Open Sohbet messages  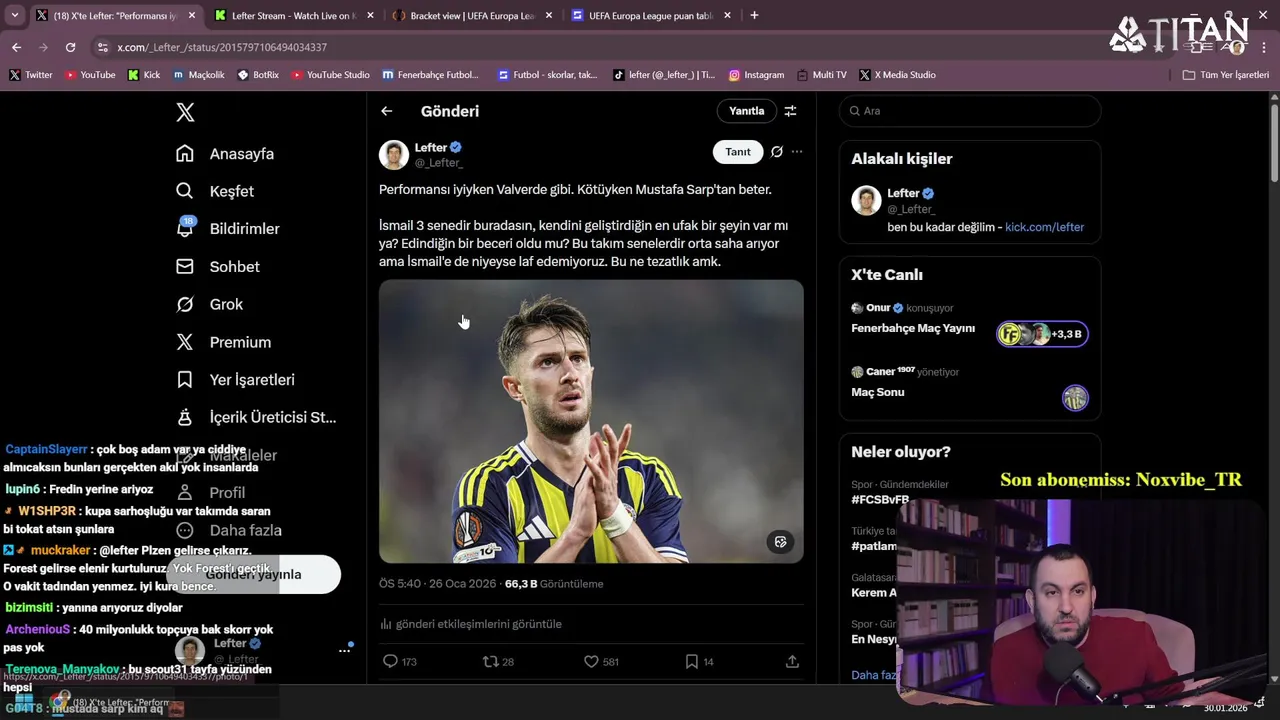(x=218, y=267)
